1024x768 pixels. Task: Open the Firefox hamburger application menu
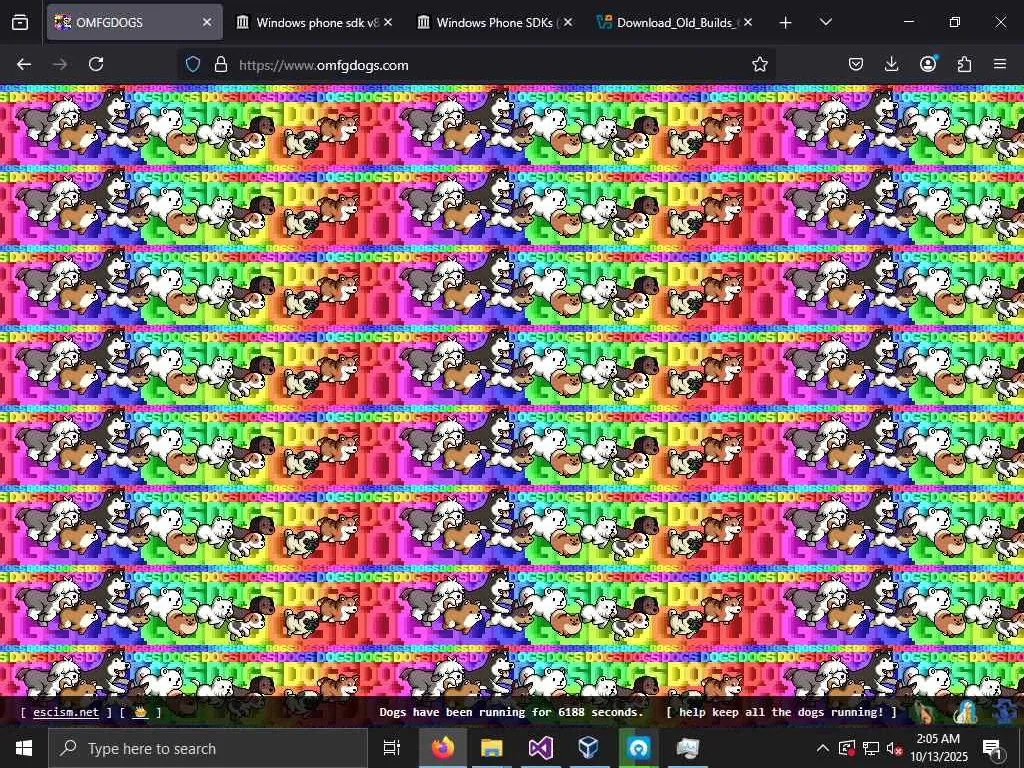(1000, 64)
